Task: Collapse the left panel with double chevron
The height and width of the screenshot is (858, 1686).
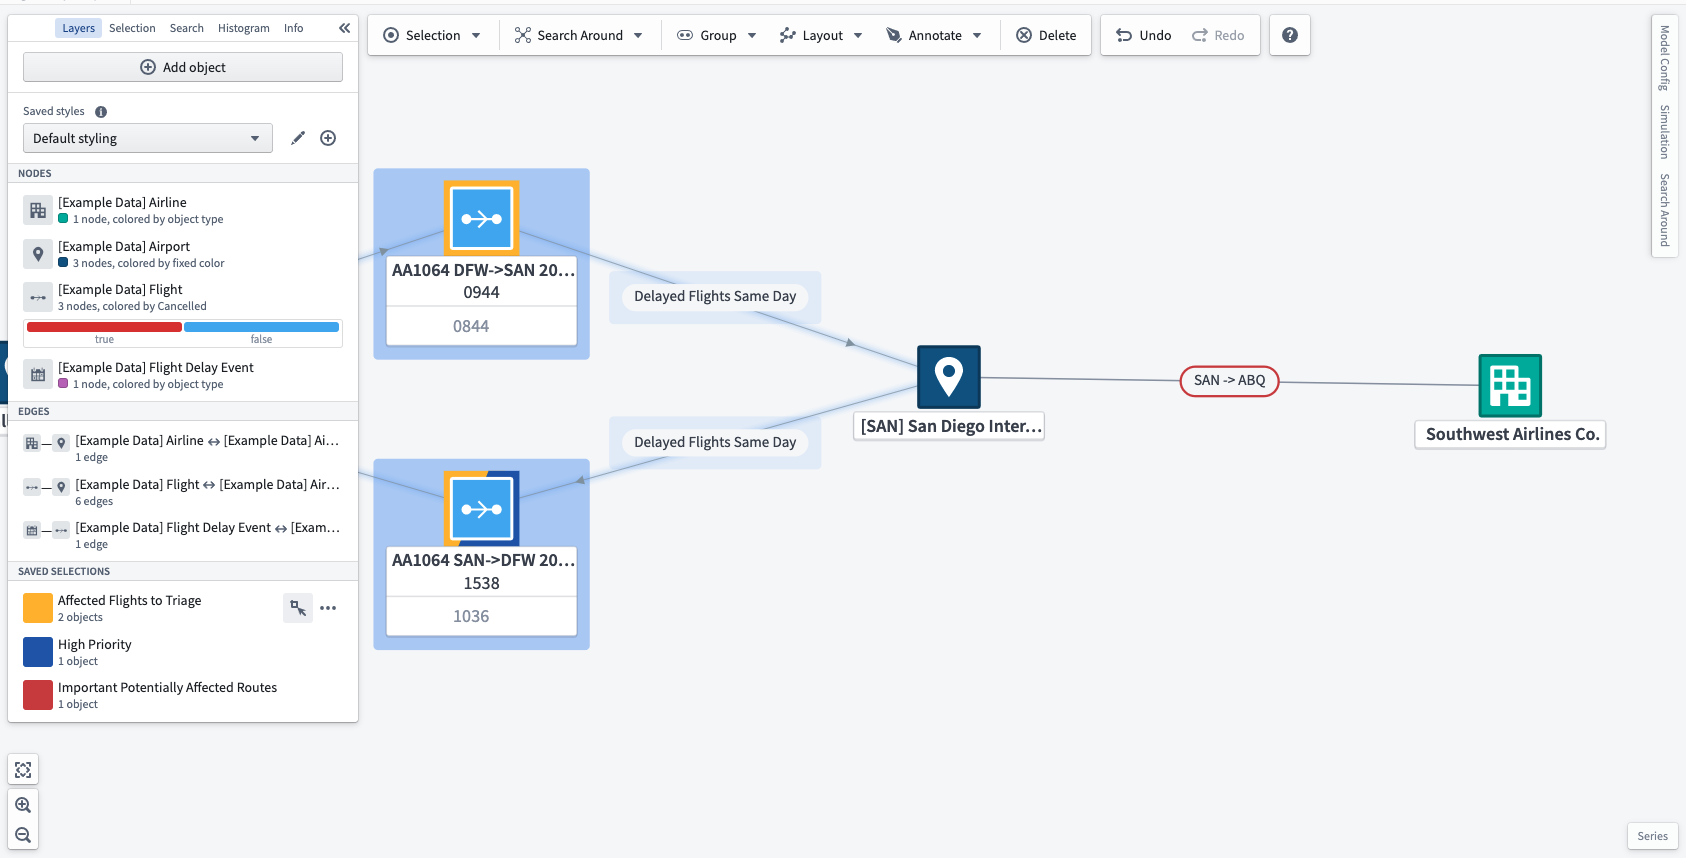Action: click(x=344, y=28)
